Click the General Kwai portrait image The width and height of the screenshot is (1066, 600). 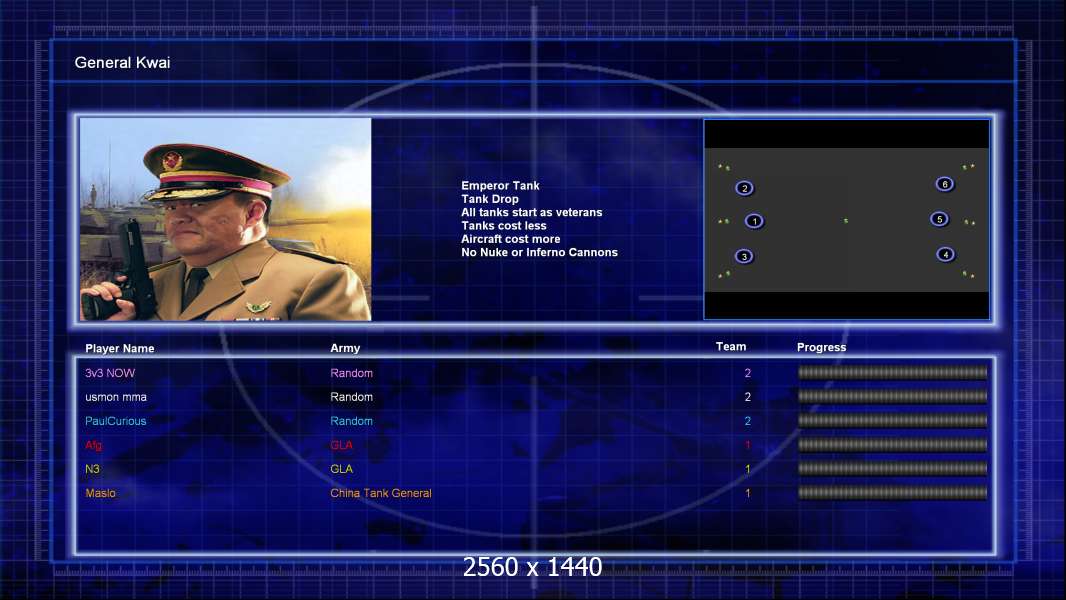226,219
